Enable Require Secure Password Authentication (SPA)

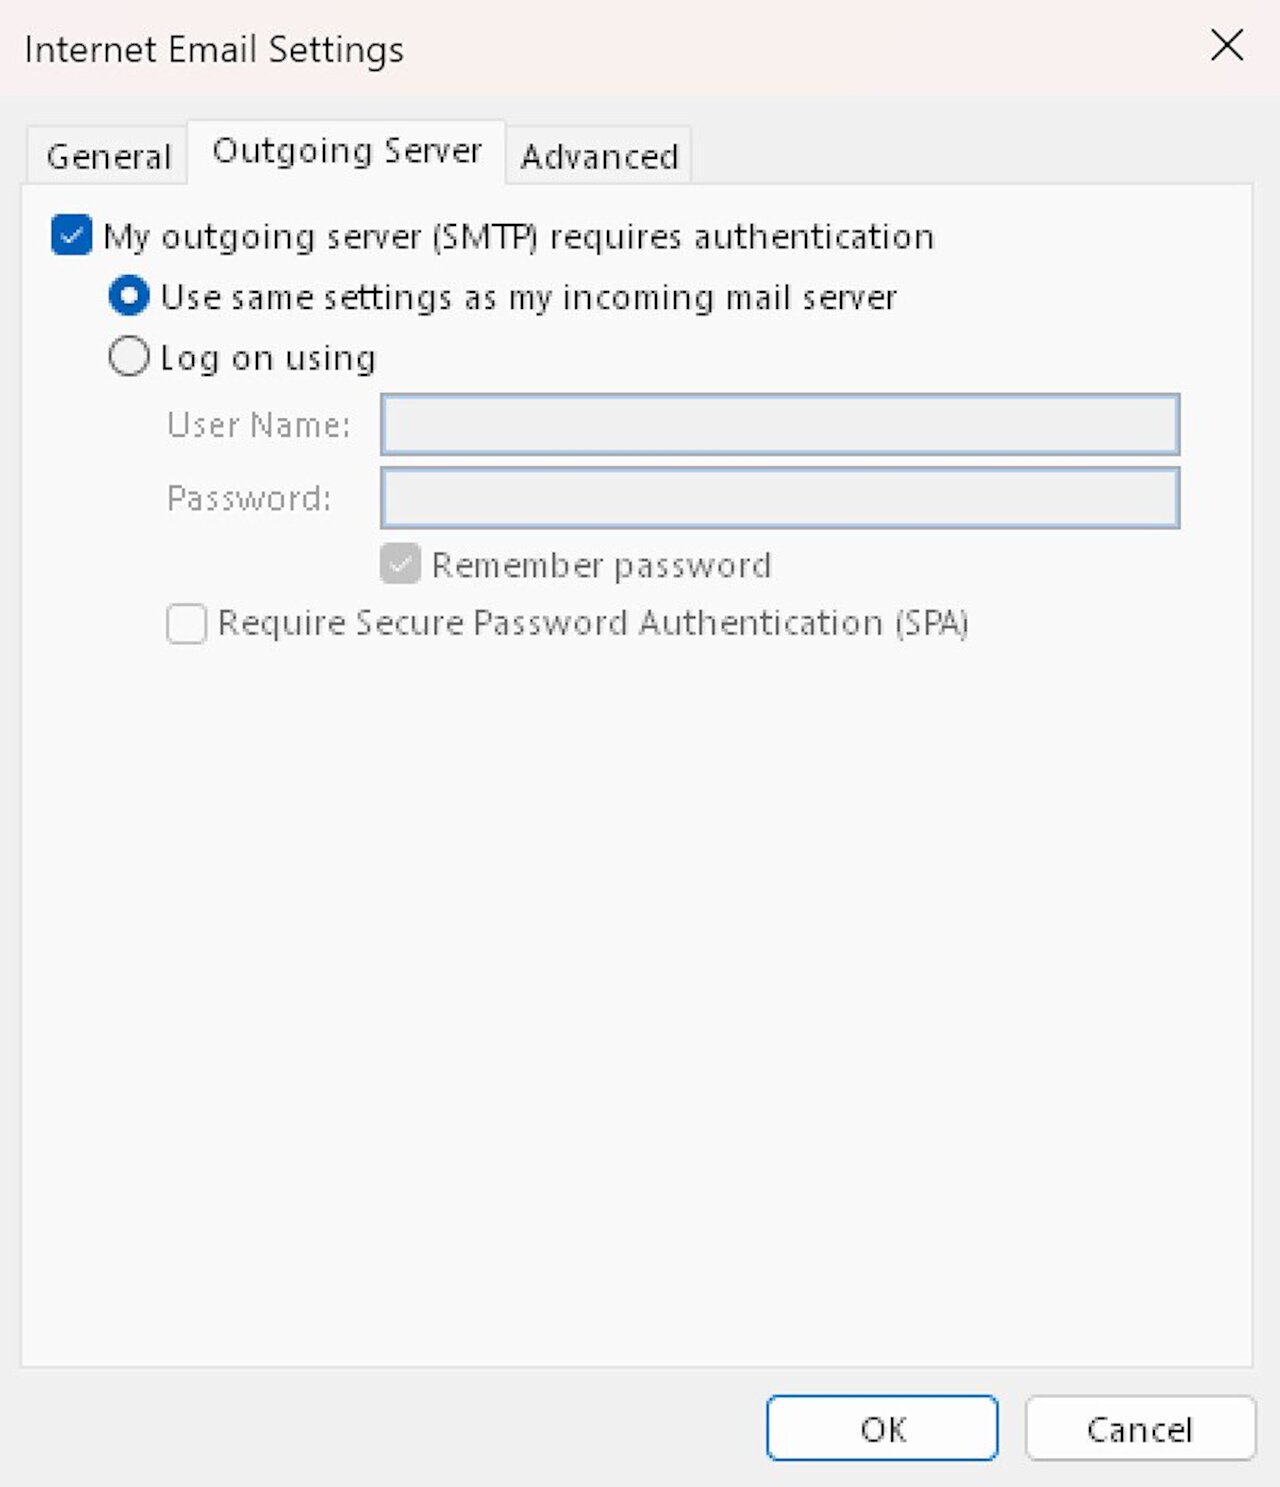185,623
